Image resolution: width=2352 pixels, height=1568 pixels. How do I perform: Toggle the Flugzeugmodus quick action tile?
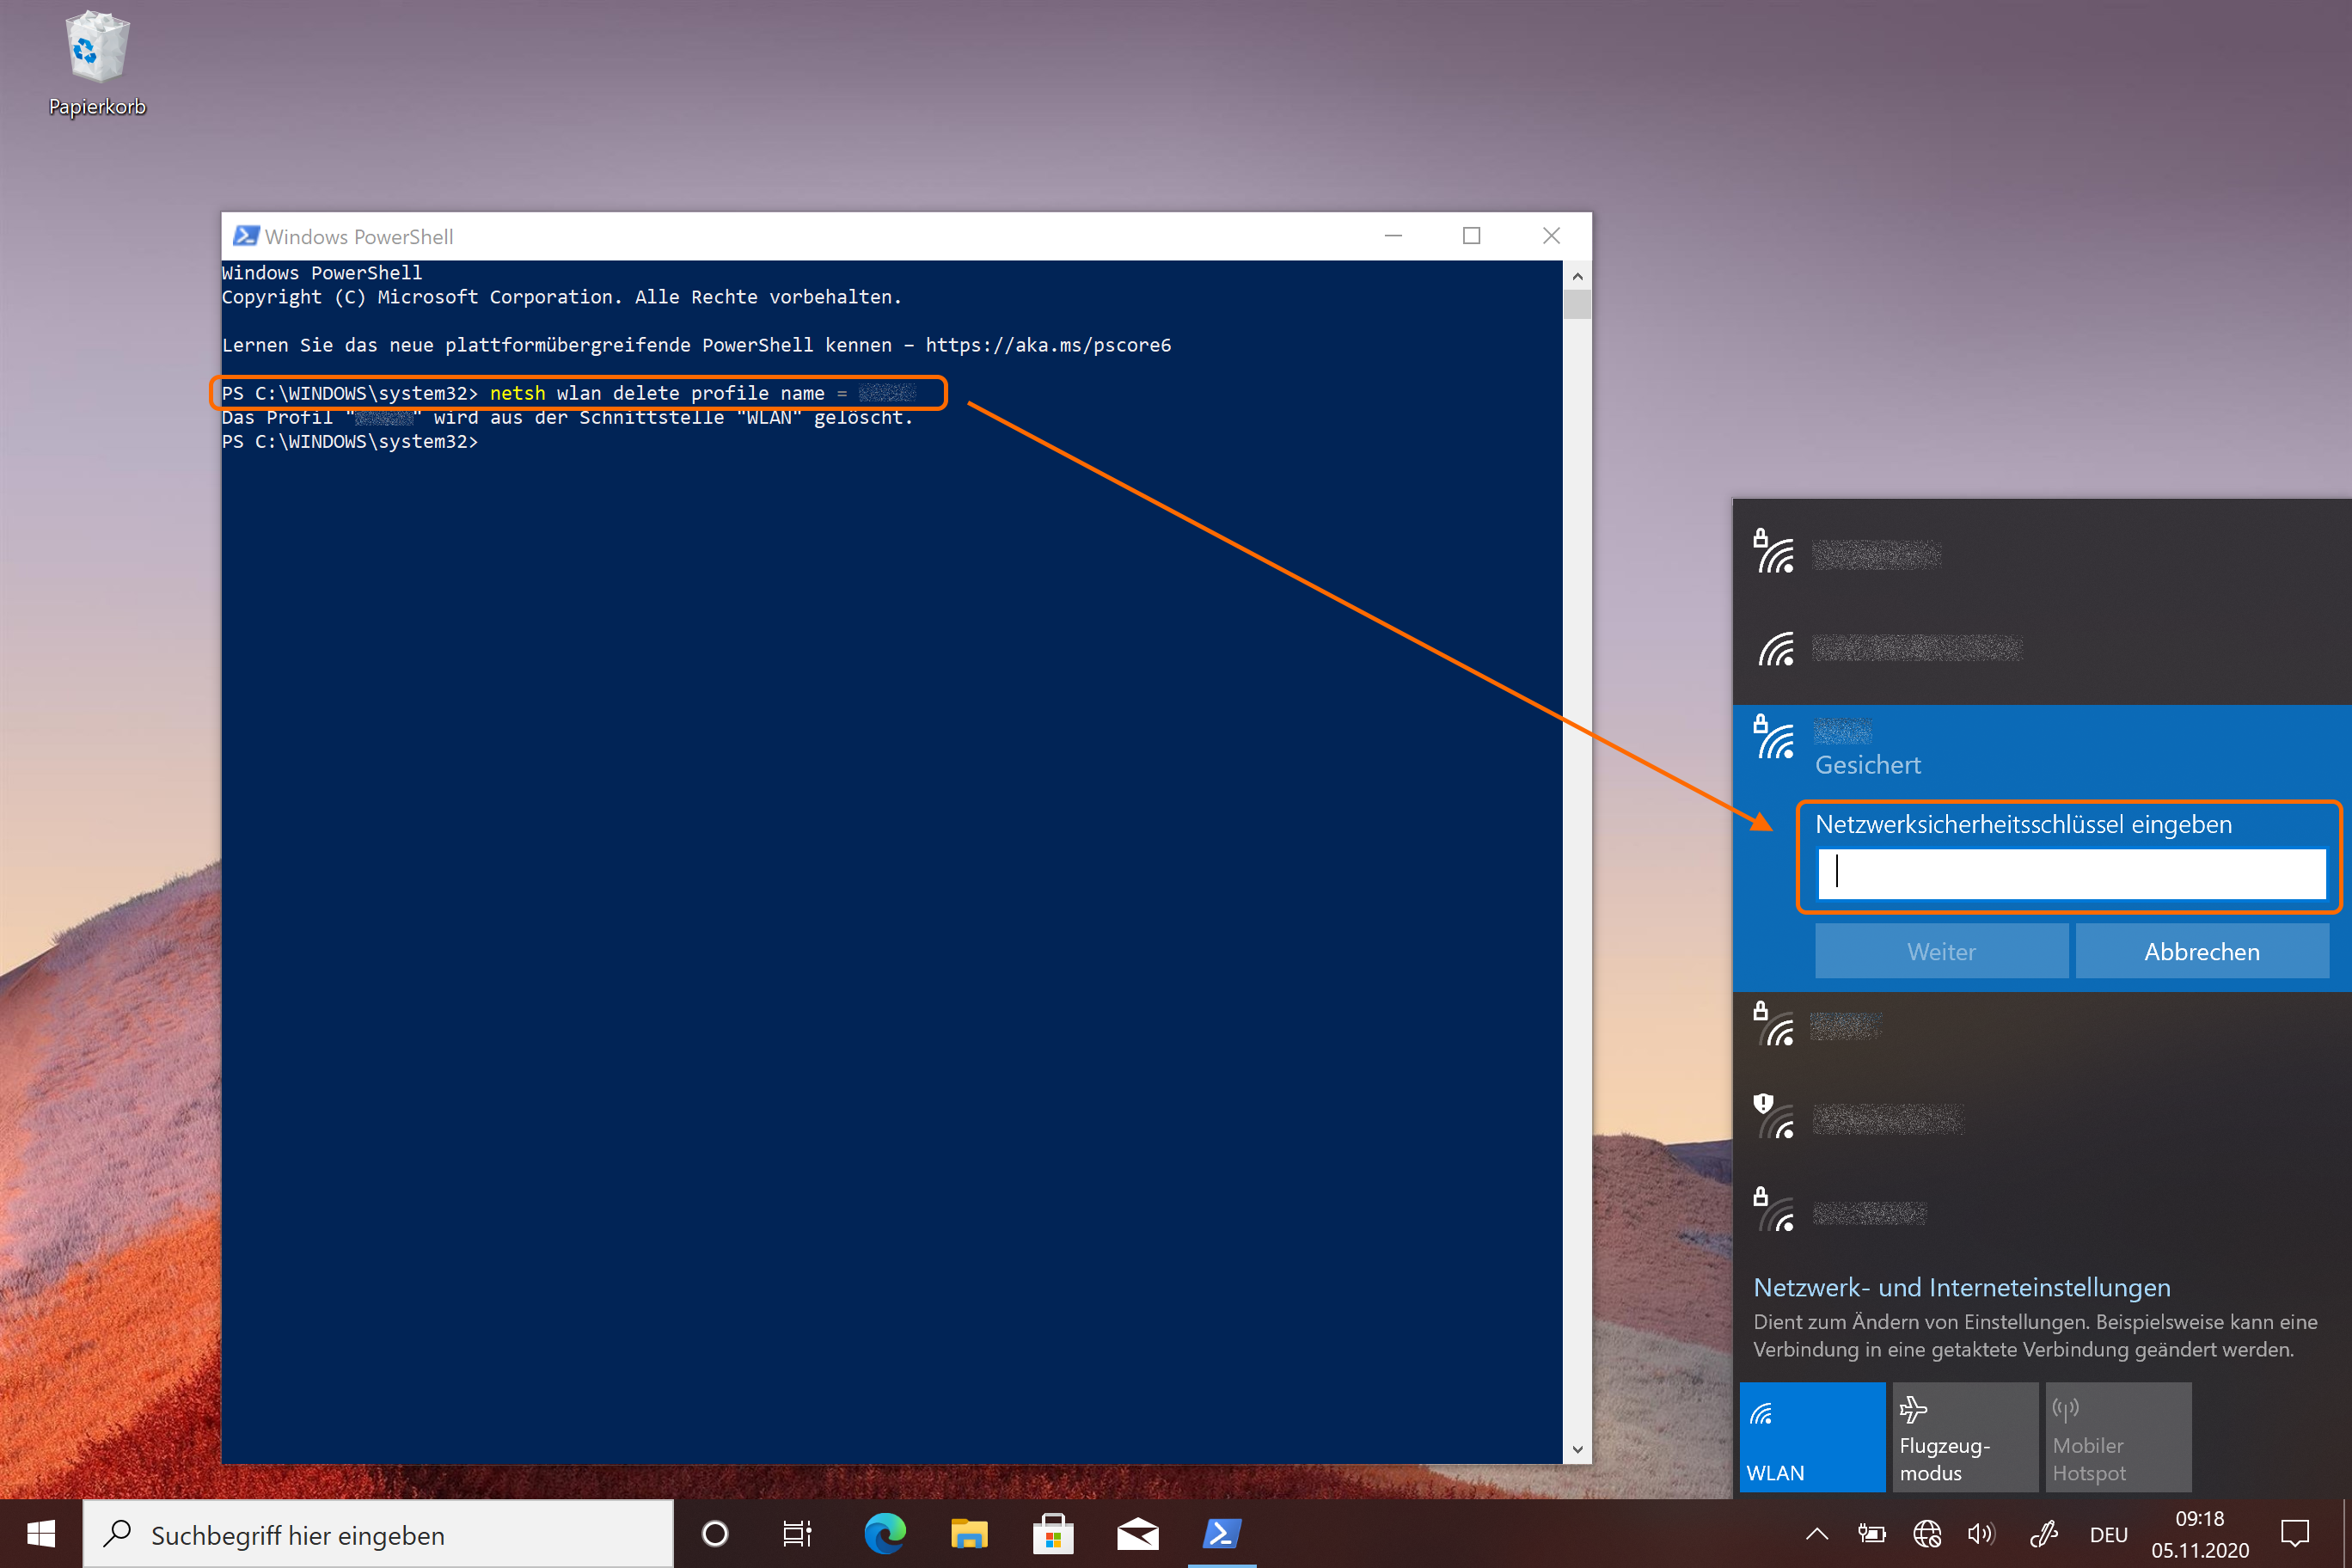click(1964, 1437)
